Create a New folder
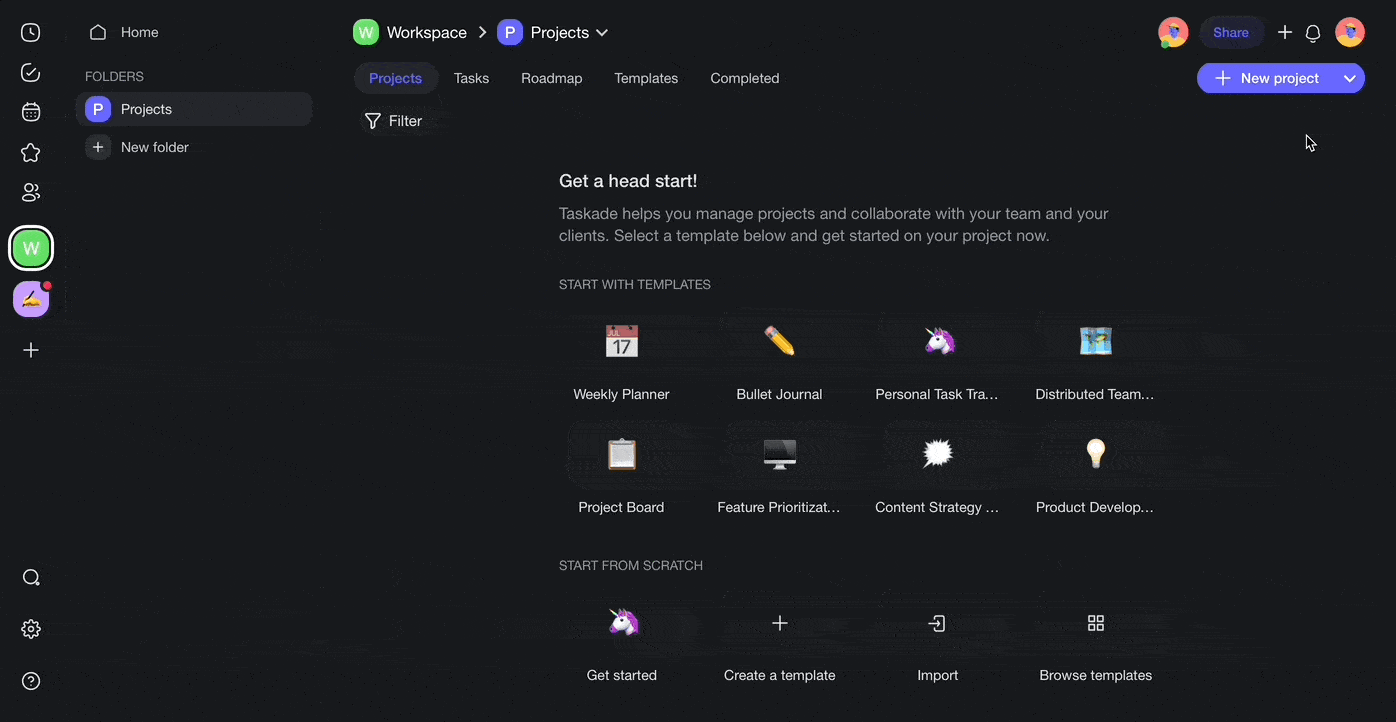 [x=154, y=147]
